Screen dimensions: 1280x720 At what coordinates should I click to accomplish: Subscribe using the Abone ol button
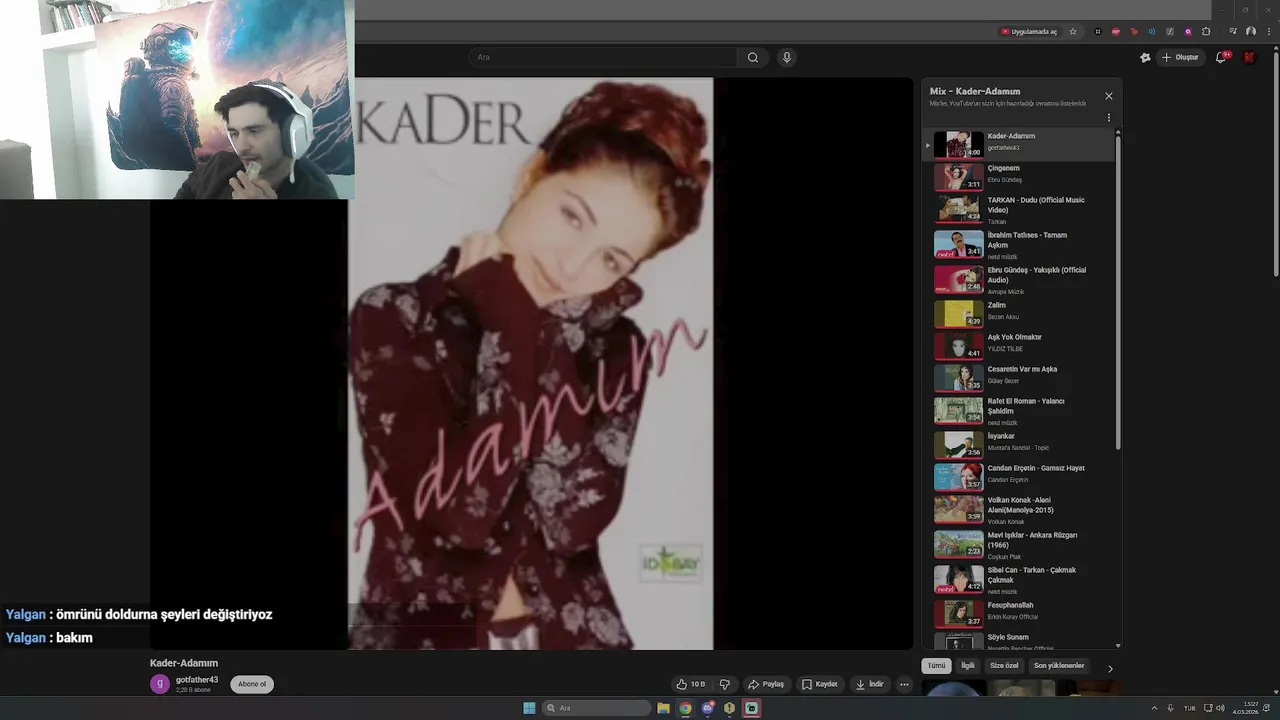pos(252,684)
